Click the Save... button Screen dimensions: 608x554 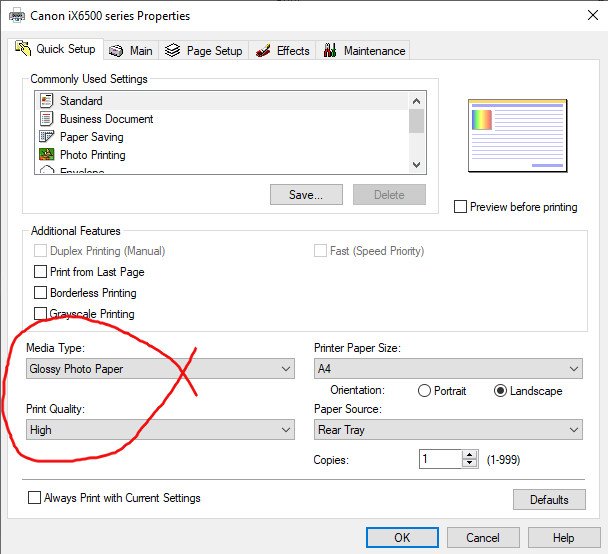(x=306, y=195)
